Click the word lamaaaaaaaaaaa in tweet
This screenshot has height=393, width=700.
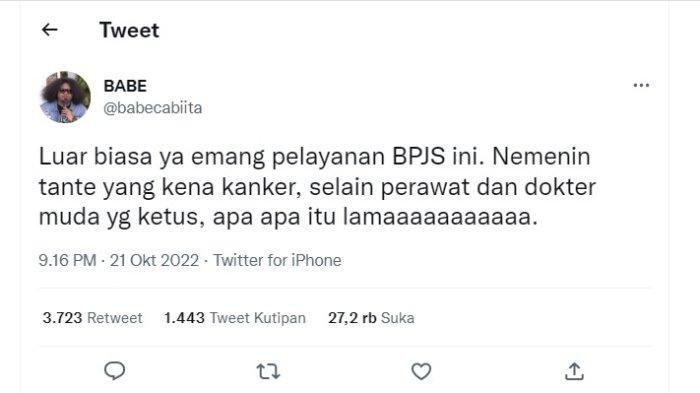click(440, 217)
